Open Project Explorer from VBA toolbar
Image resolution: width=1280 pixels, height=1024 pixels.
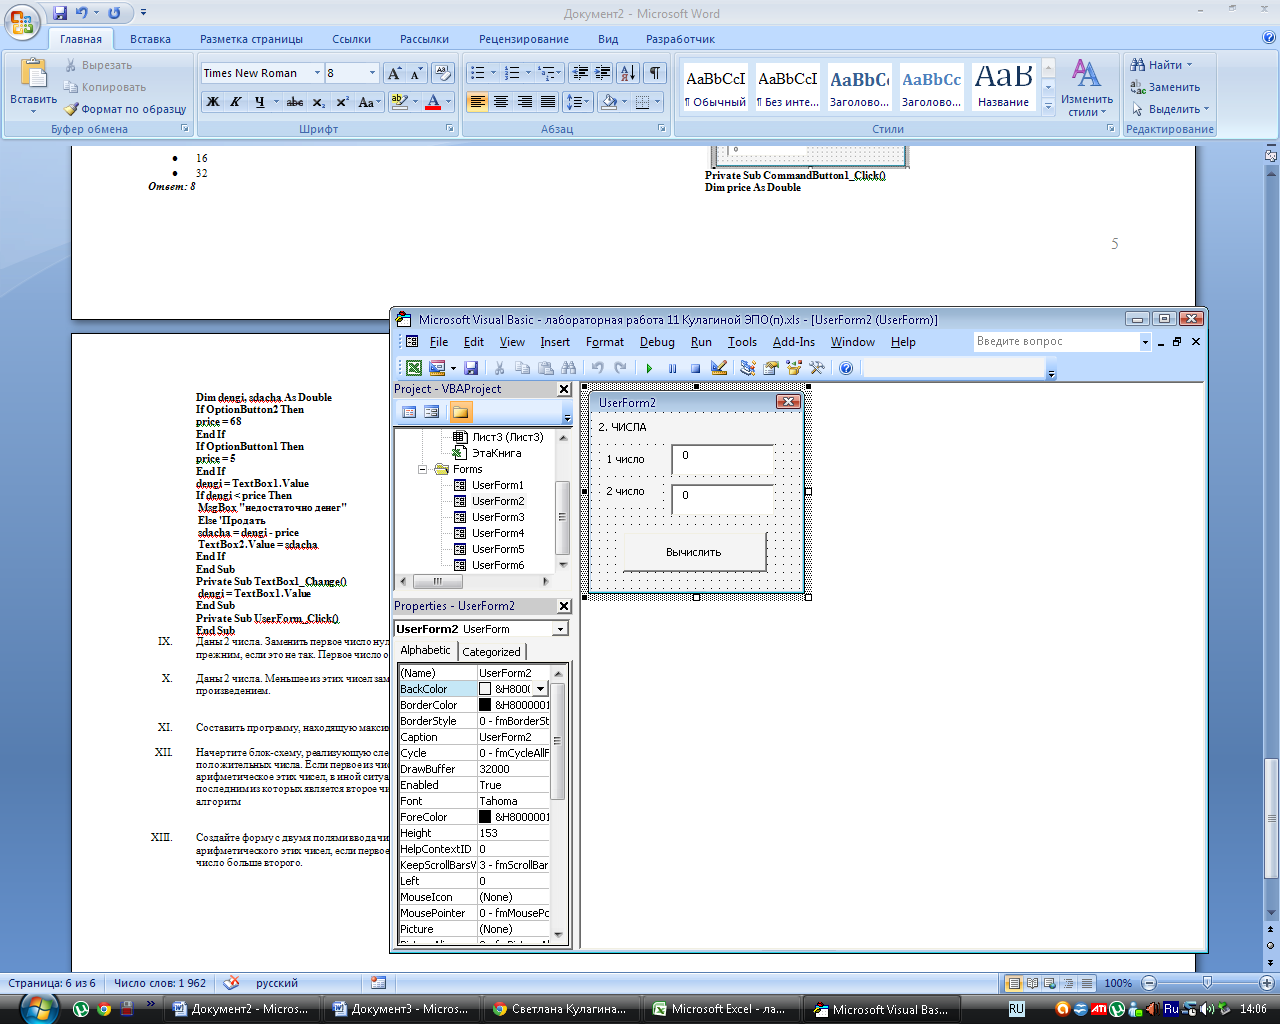(x=747, y=368)
